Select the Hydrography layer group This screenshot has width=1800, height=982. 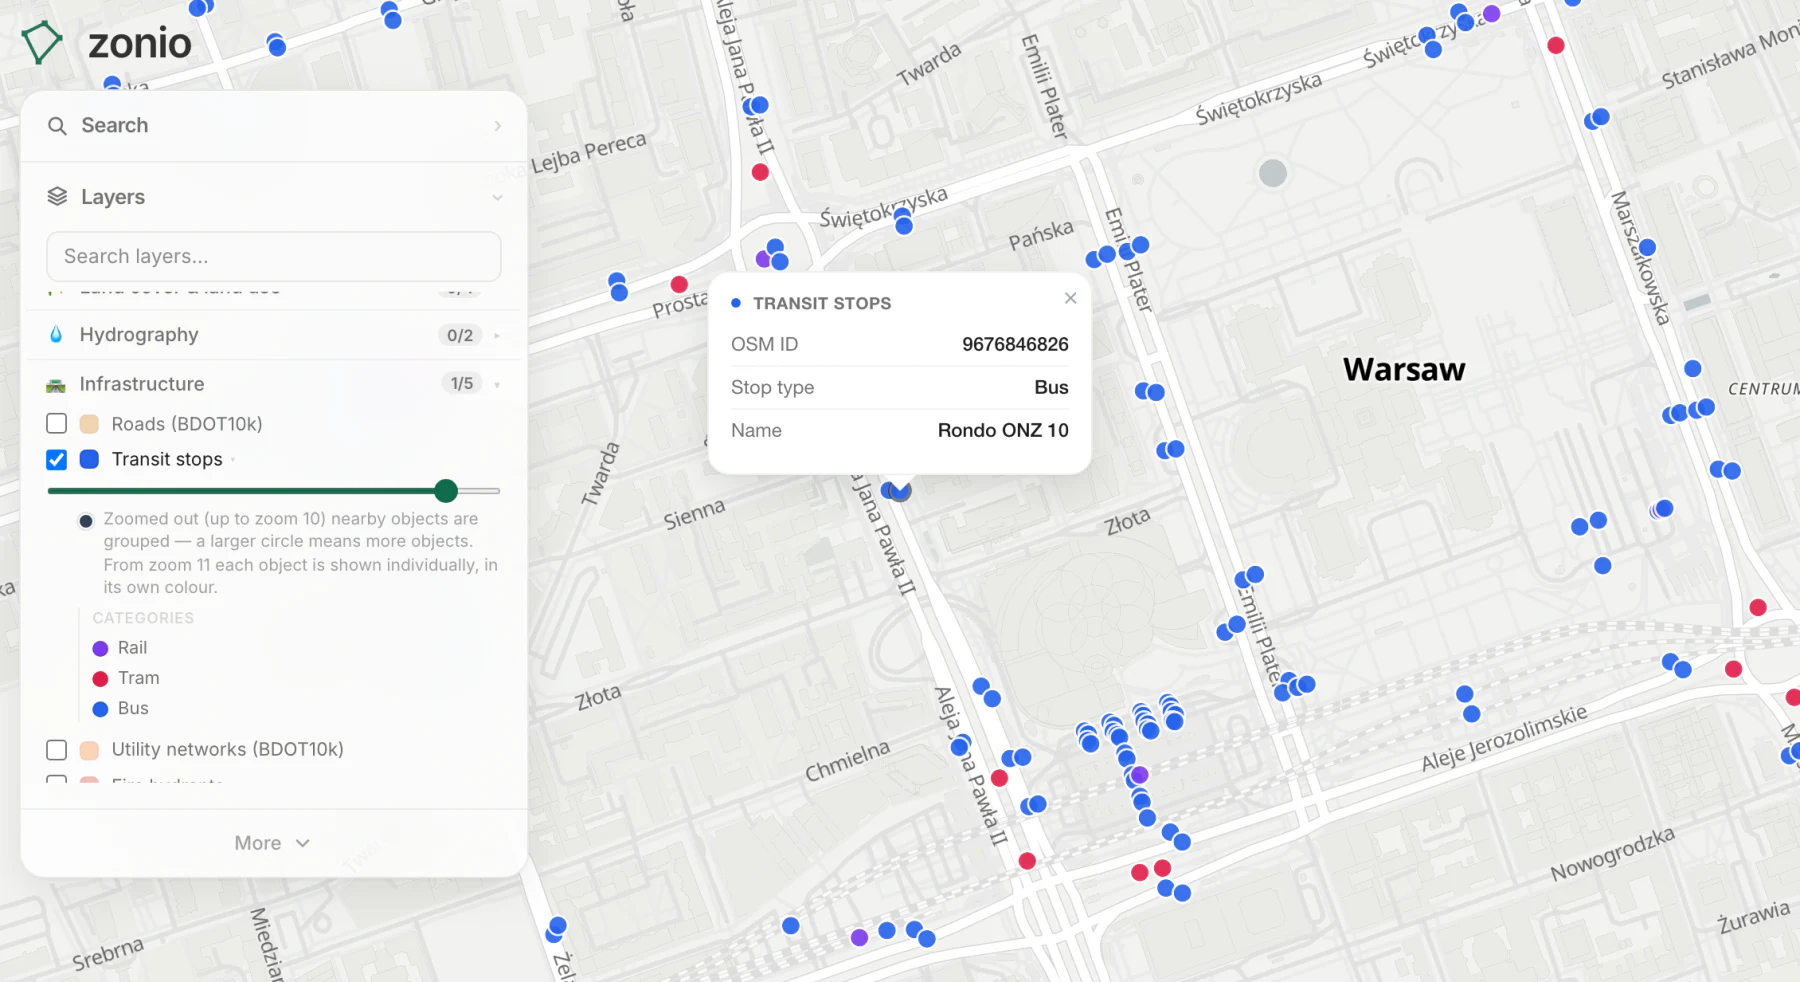tap(274, 335)
